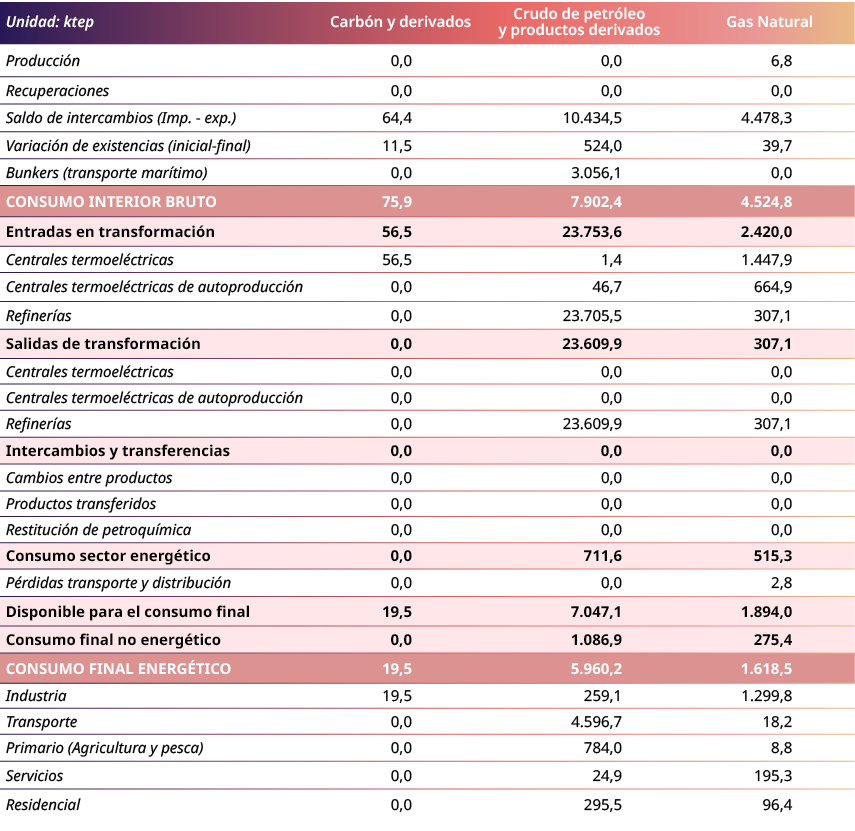
Task: Click the 'Bunkers (transporte marítimo)' row label
Action: point(107,174)
